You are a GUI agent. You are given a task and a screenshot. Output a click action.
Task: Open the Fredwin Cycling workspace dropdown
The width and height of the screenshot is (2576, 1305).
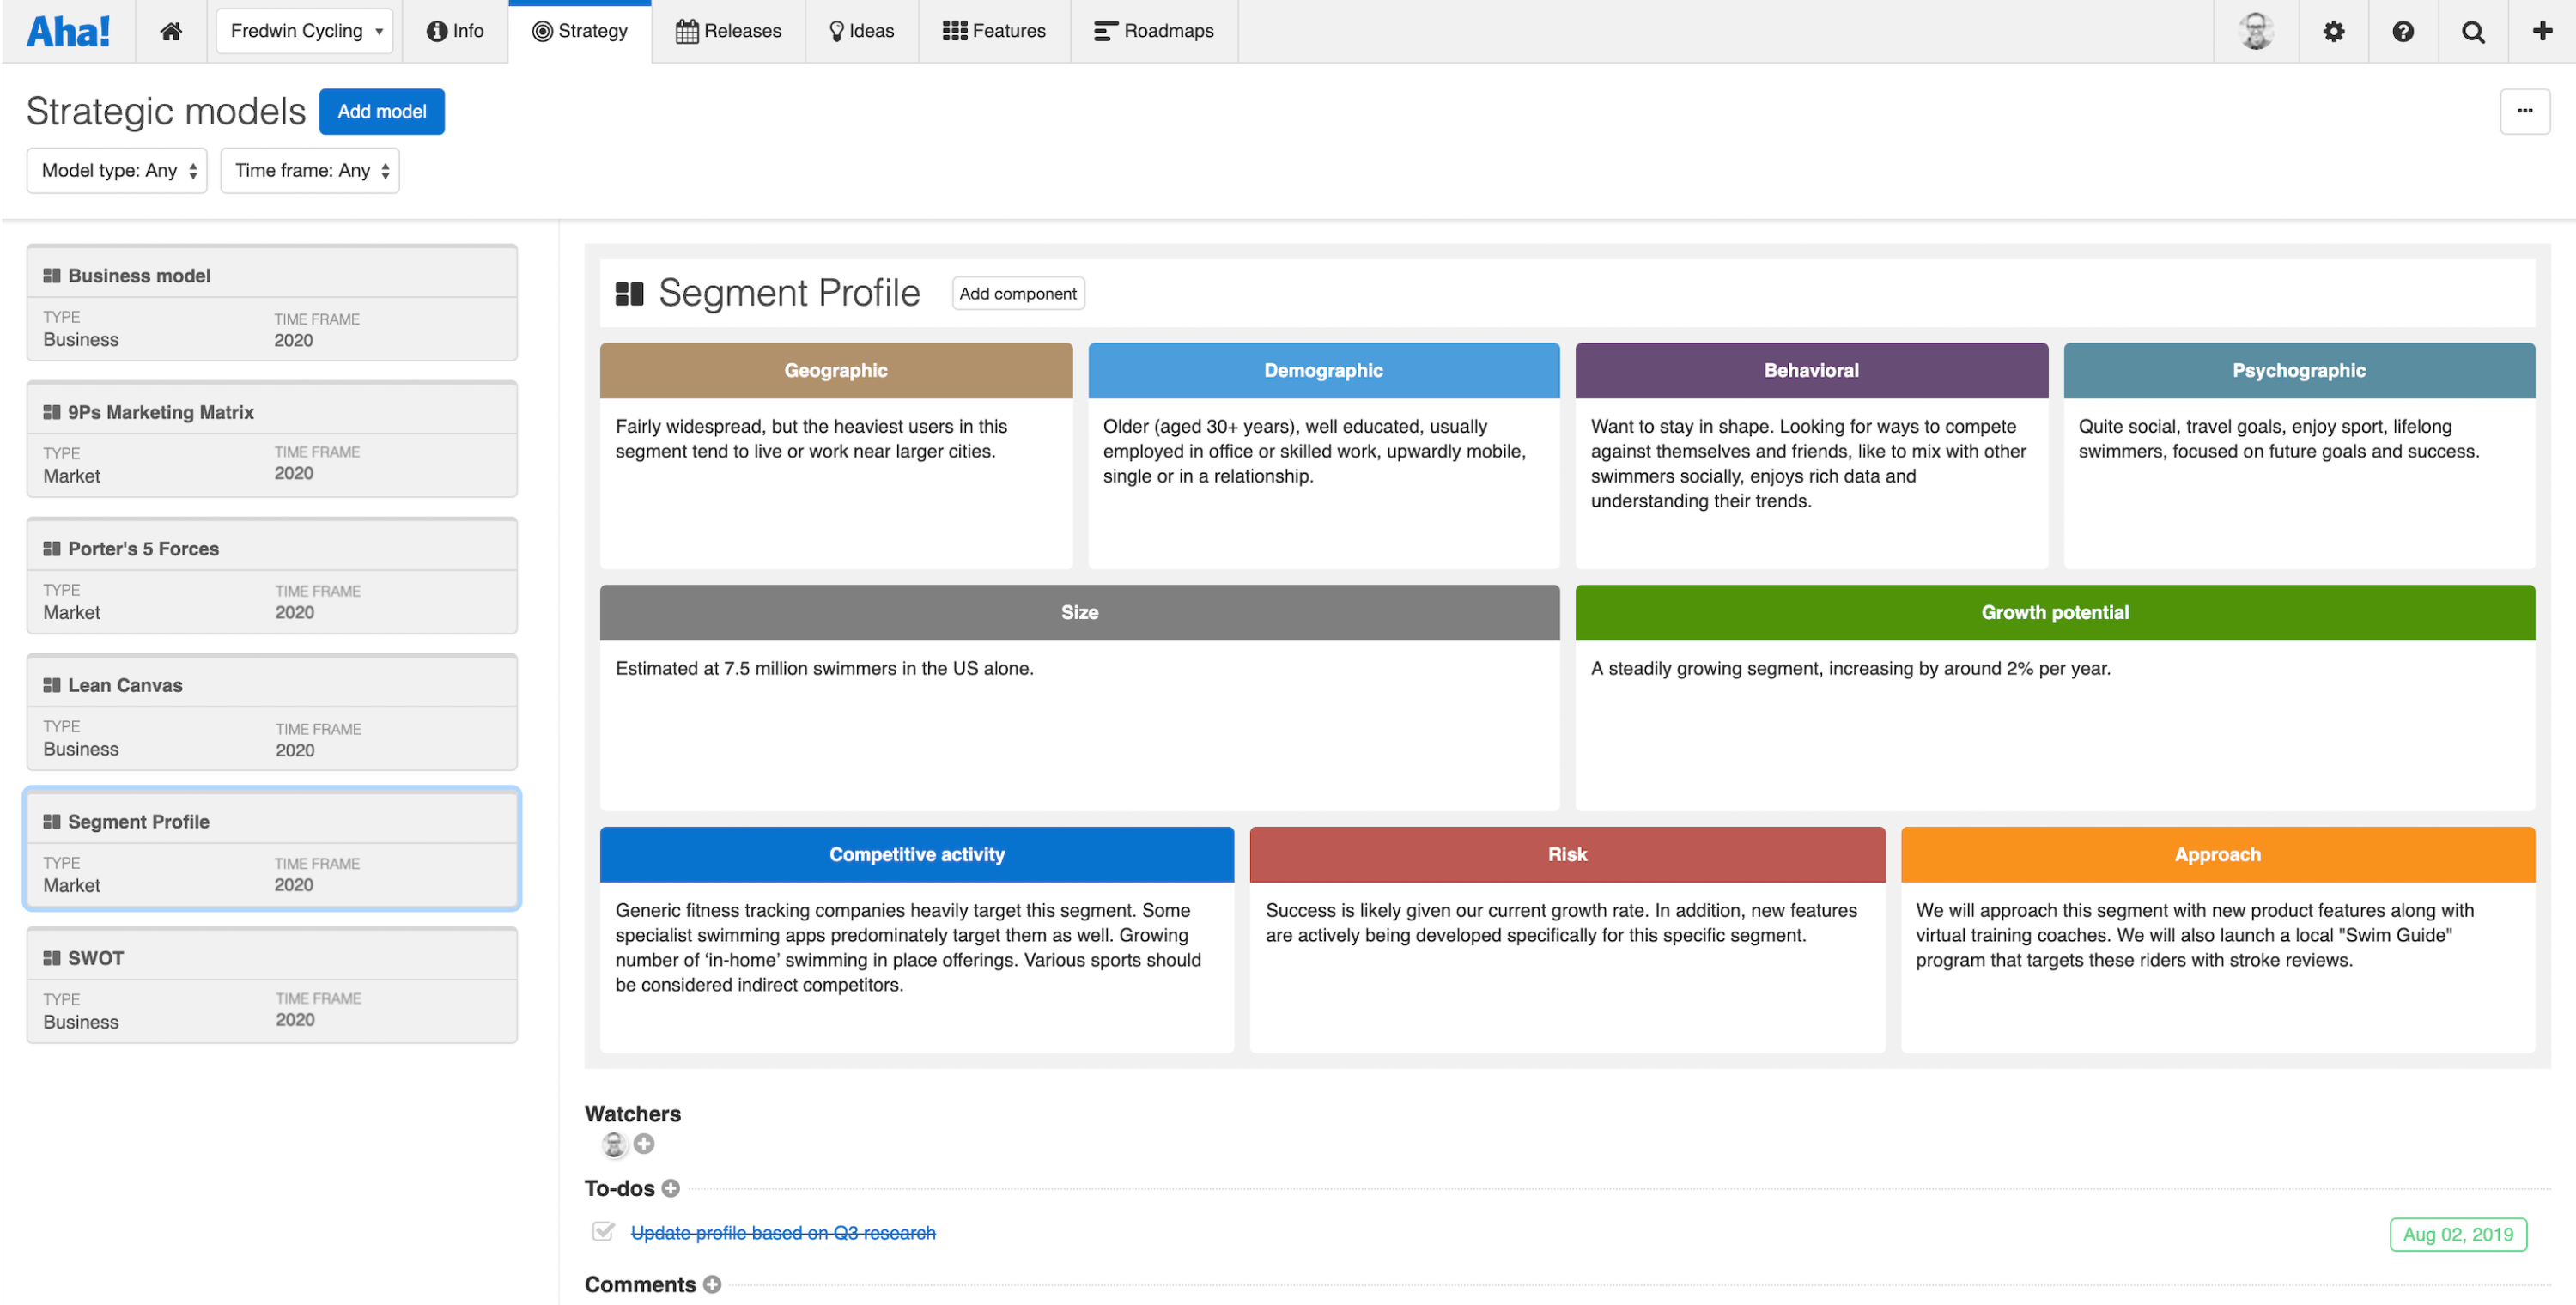point(305,31)
